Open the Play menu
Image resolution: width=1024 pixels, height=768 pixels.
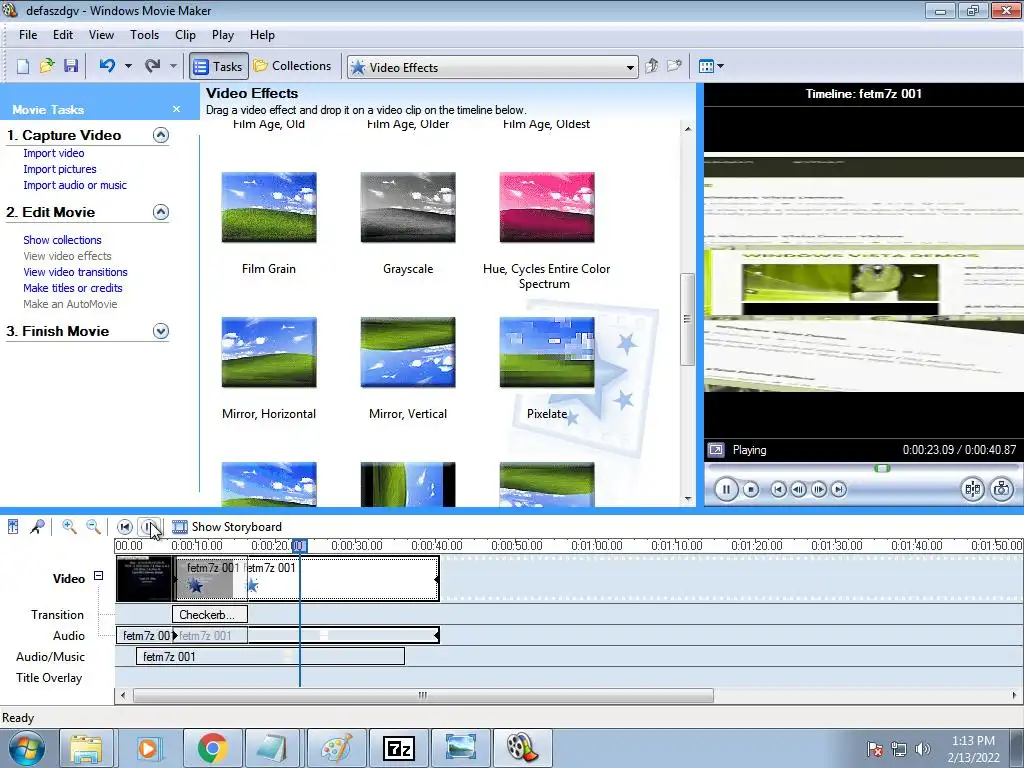coord(223,35)
